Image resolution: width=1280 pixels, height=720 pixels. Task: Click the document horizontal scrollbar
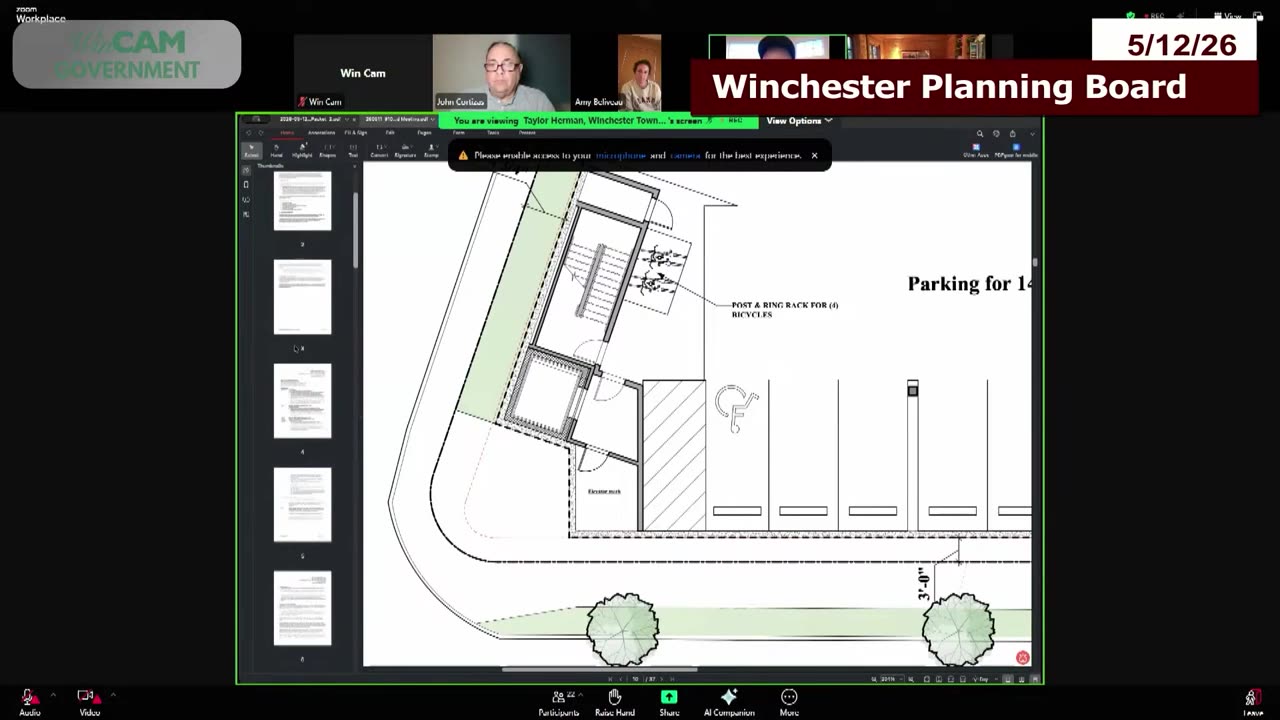600,670
